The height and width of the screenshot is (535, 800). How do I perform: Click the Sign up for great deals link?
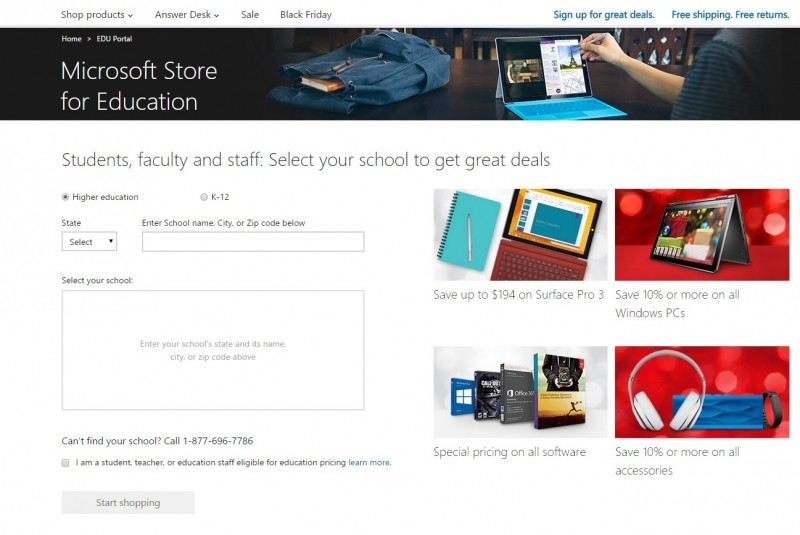tap(604, 15)
